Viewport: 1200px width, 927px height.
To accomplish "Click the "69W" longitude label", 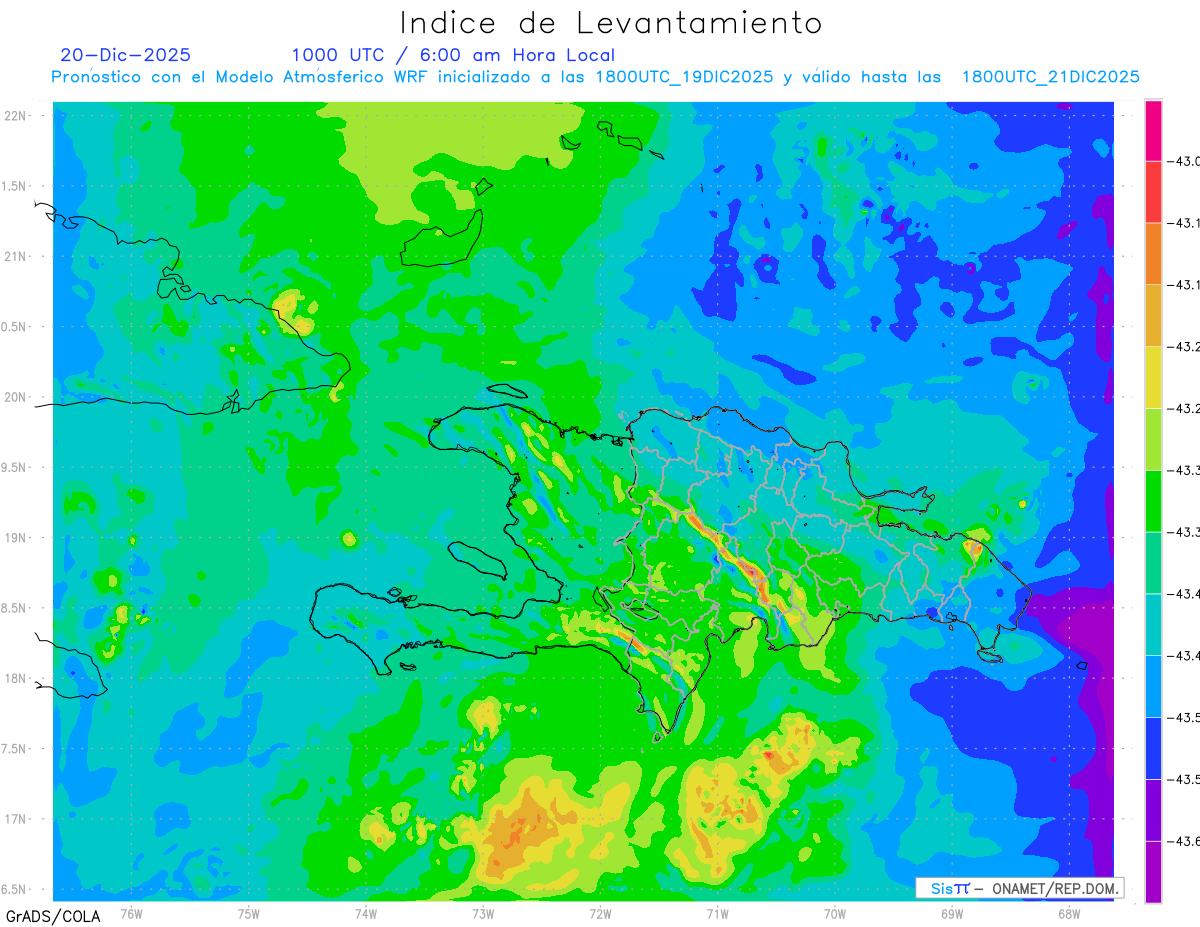I will click(952, 913).
